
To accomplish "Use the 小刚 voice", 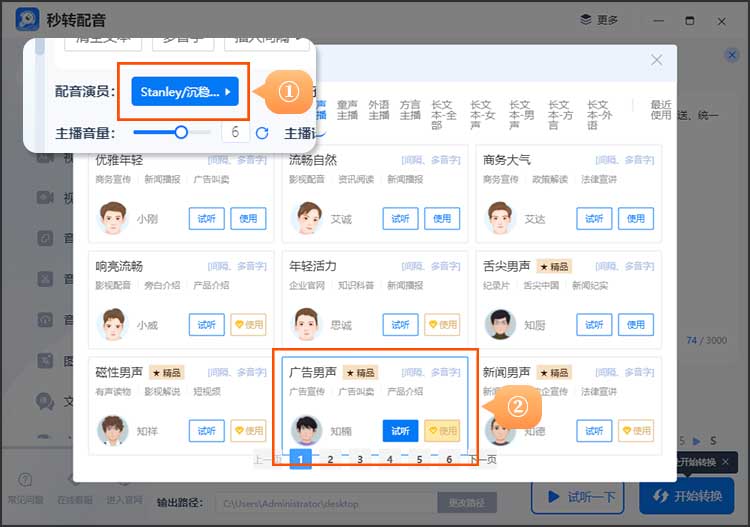I will pyautogui.click(x=248, y=219).
